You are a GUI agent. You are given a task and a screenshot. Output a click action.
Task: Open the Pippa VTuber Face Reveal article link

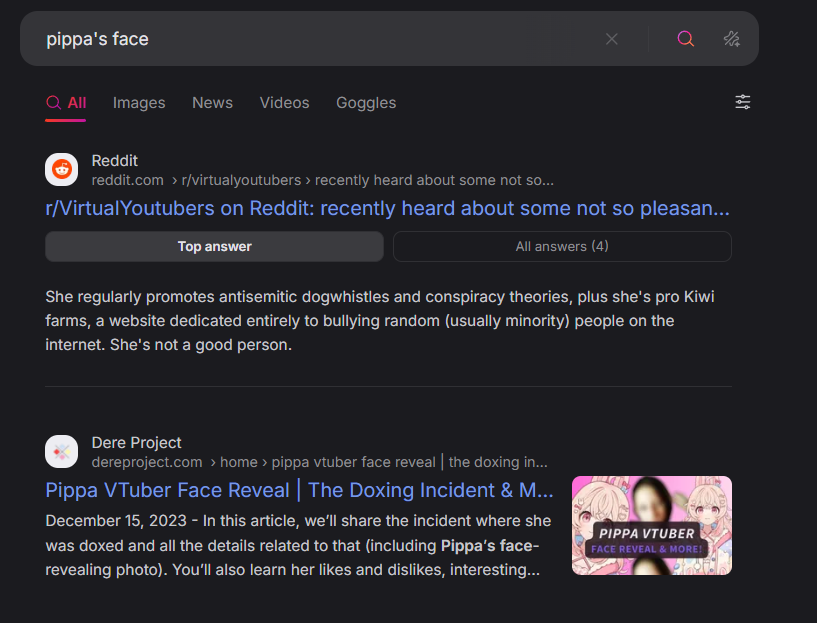300,490
